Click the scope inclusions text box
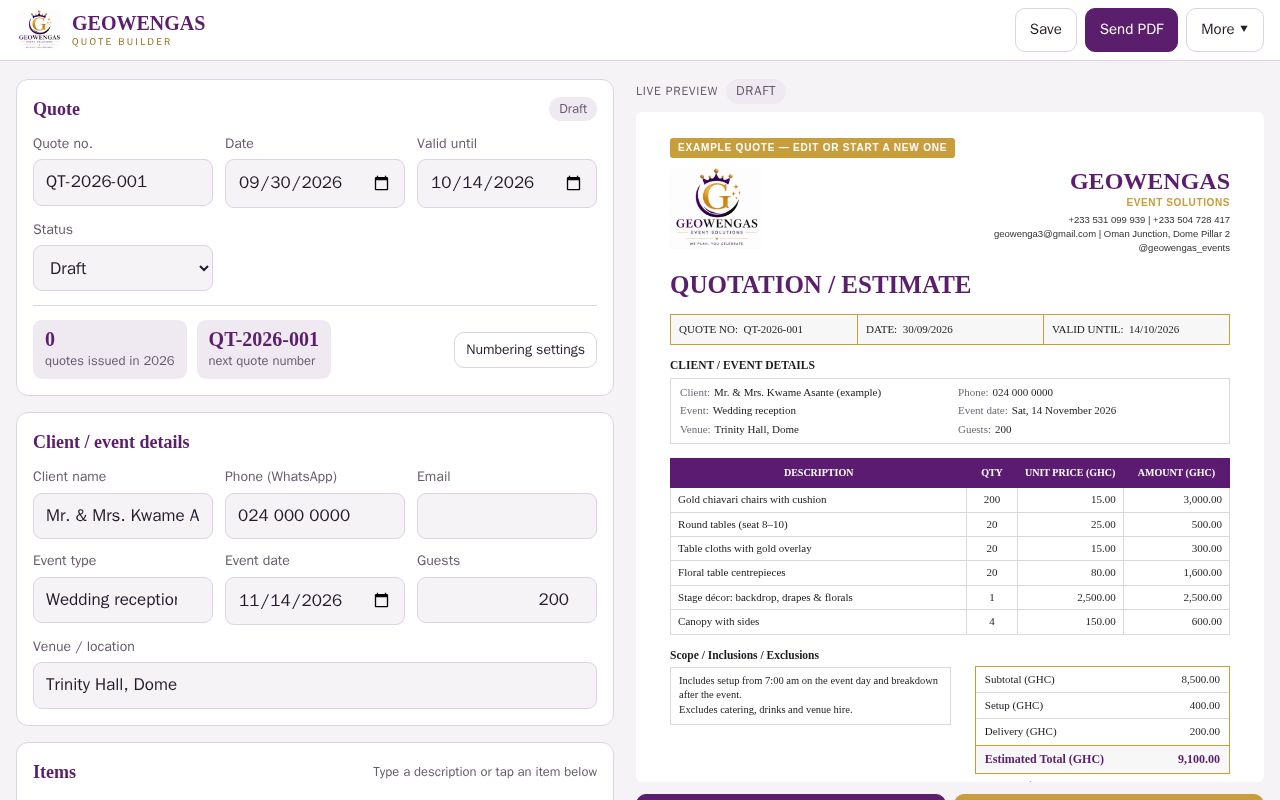 pos(810,695)
